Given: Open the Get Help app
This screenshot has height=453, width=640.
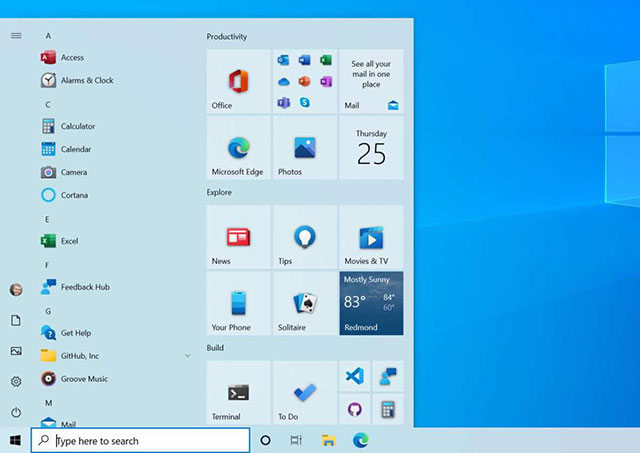Looking at the screenshot, I should tap(114, 333).
